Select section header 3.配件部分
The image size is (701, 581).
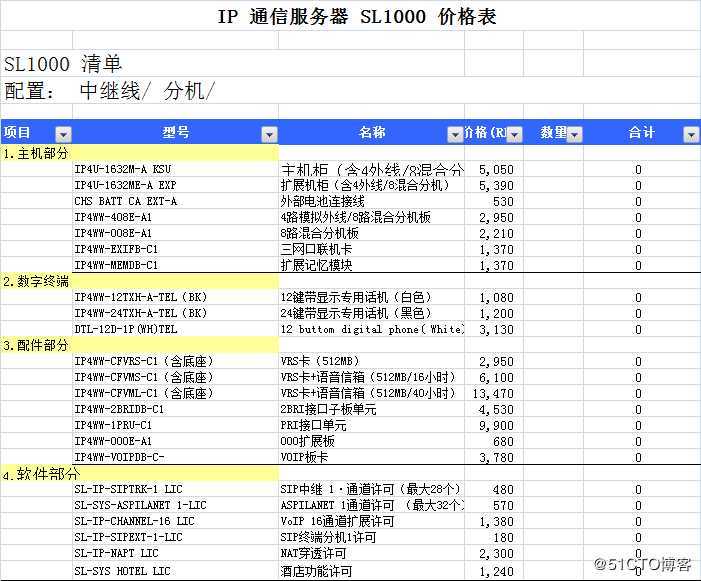[x=36, y=345]
